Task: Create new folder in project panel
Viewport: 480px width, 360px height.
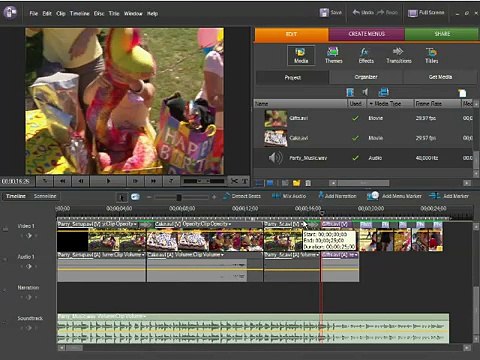Action: (x=296, y=183)
